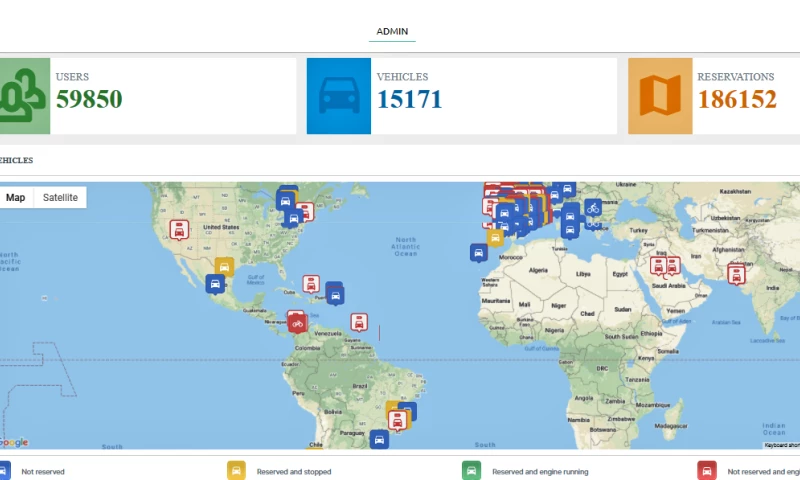Click the green Users card icon
This screenshot has width=800, height=480.
coord(22,96)
